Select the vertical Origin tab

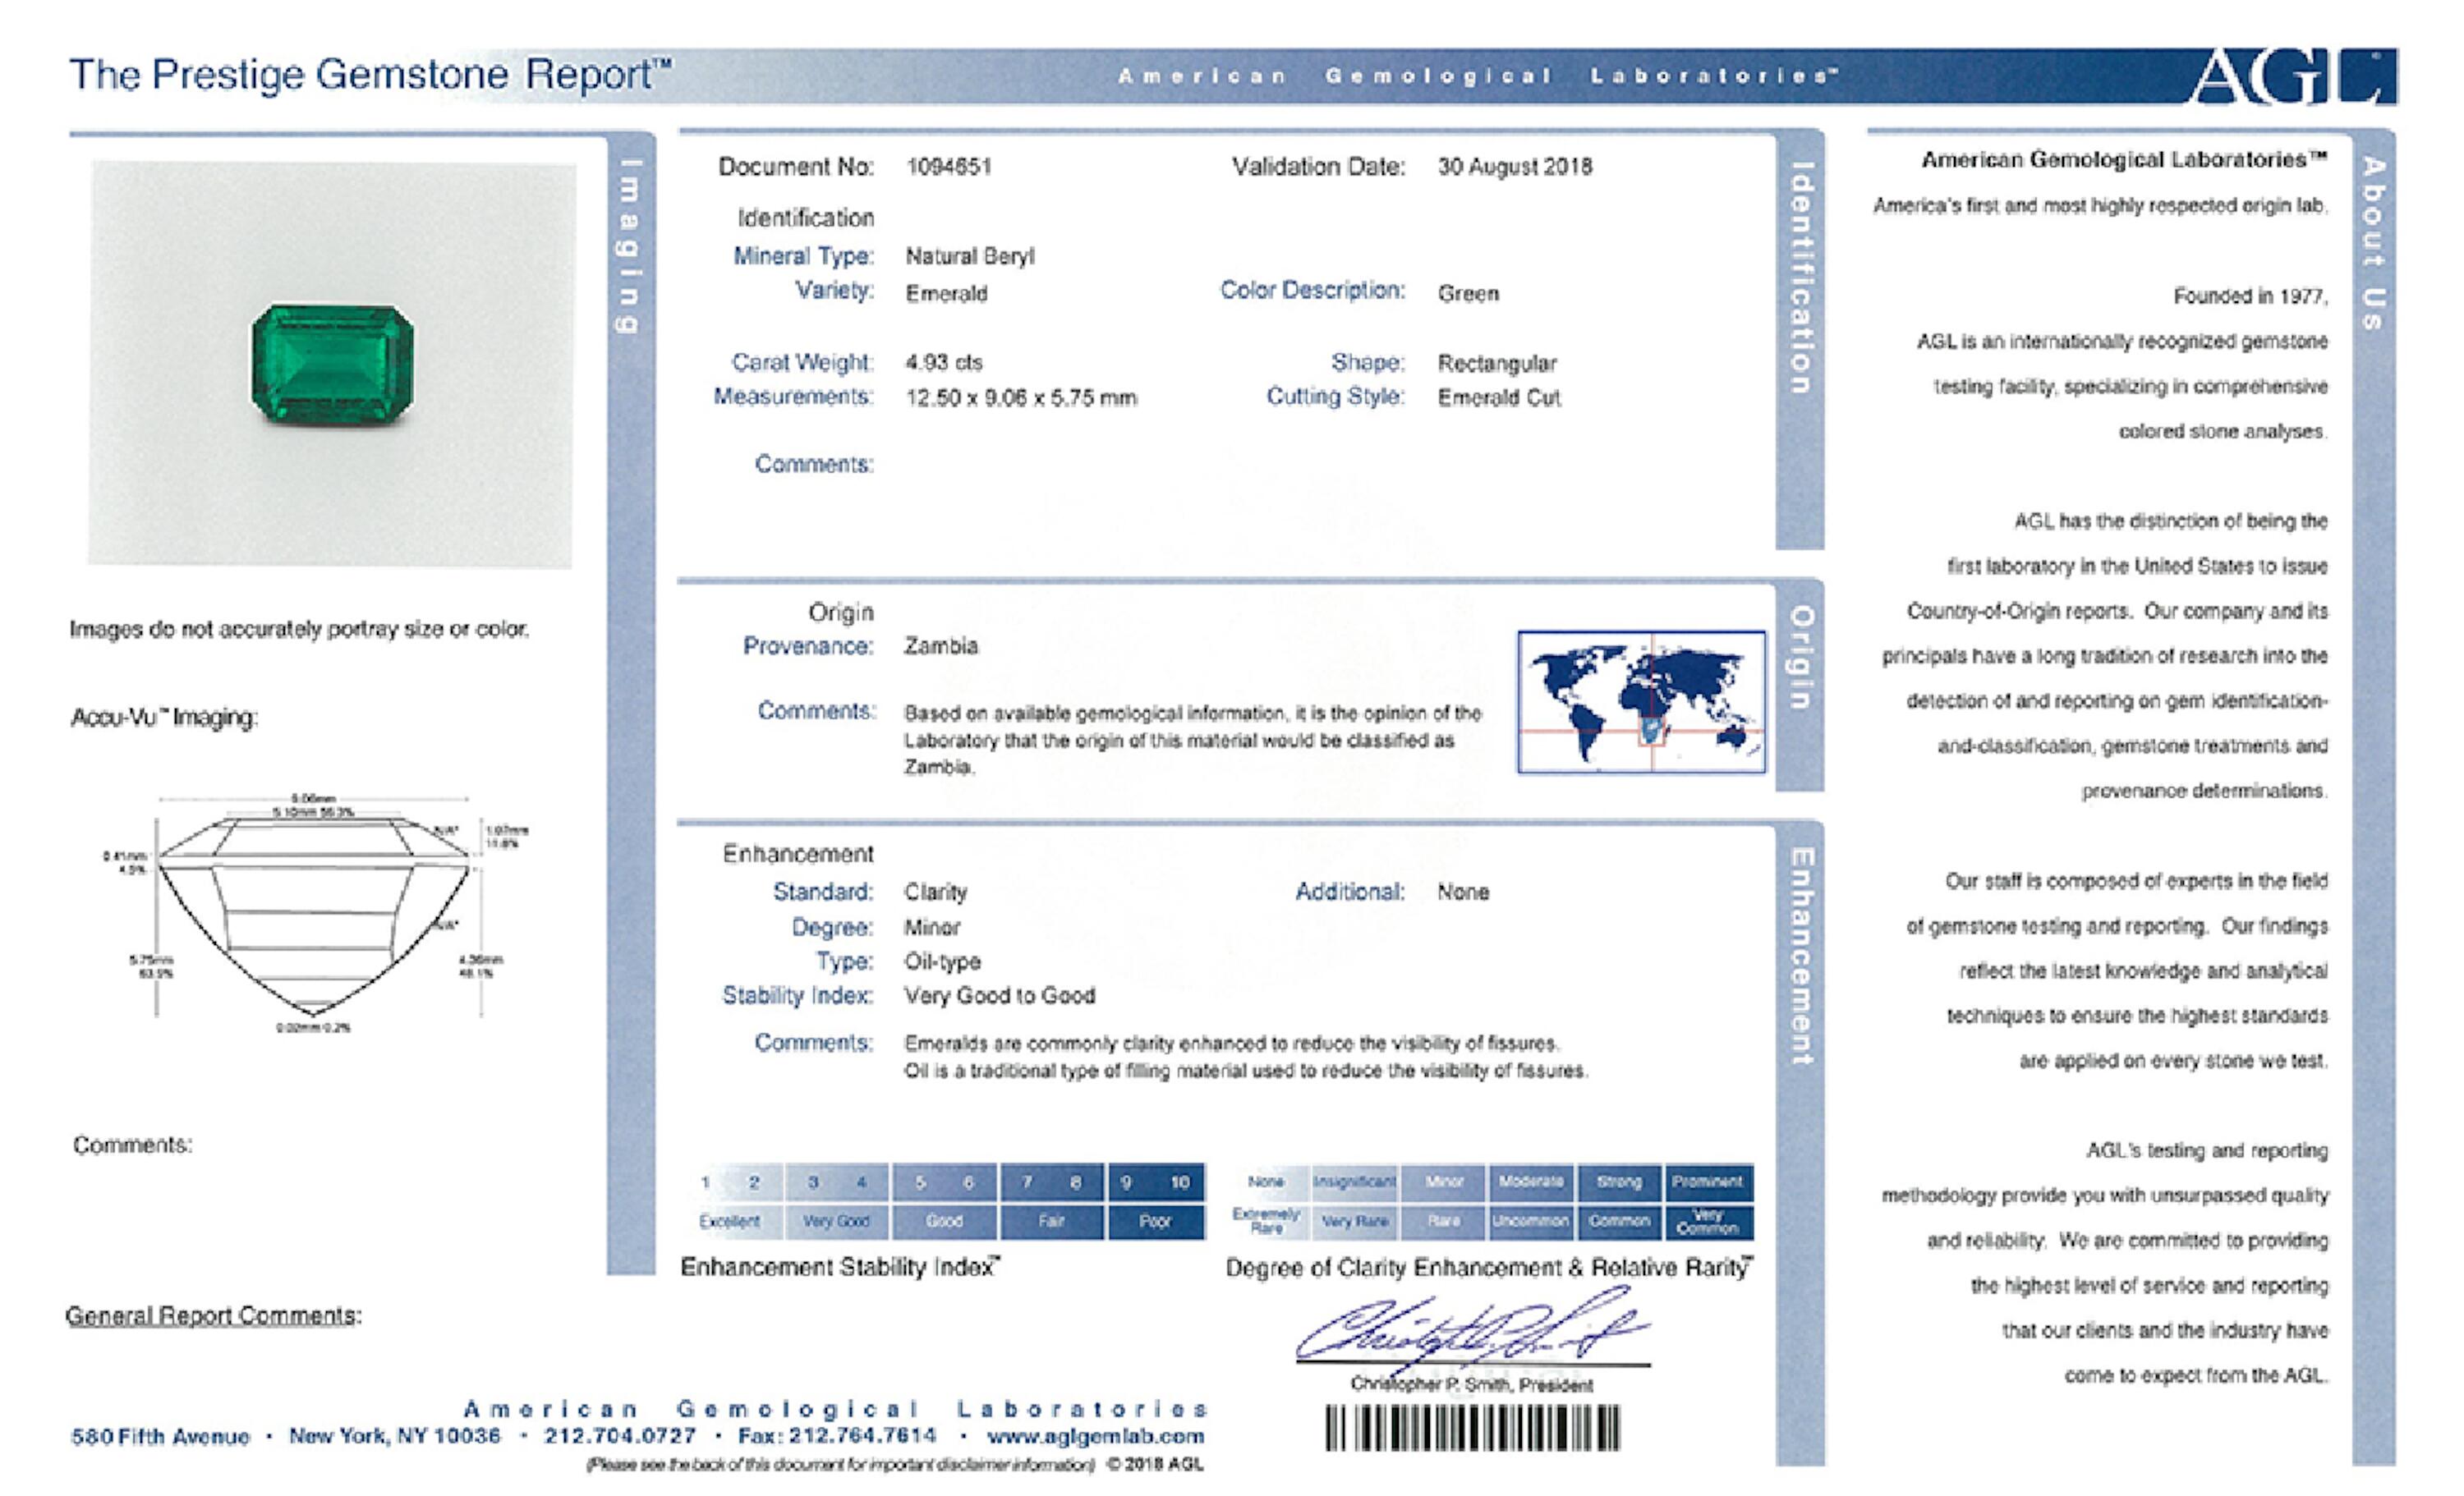1800,657
